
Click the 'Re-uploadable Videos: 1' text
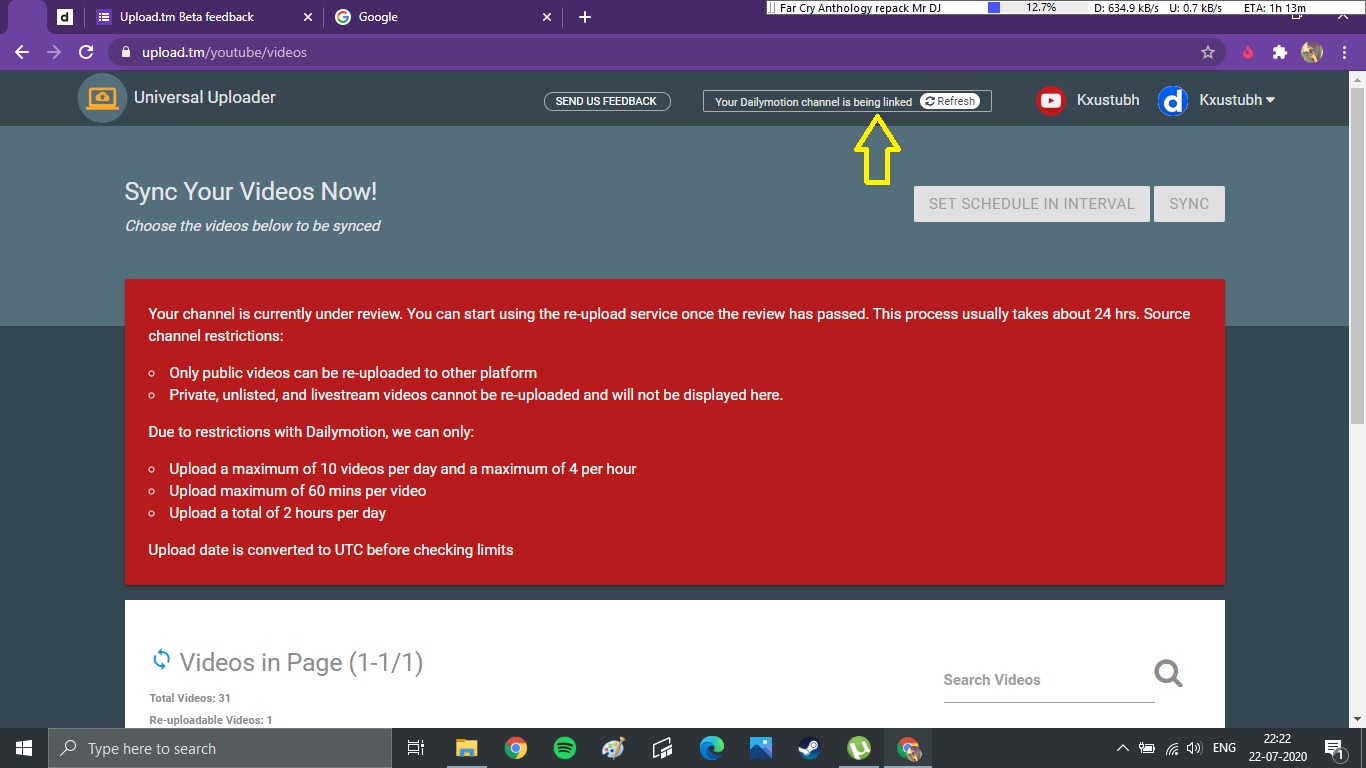(x=211, y=720)
